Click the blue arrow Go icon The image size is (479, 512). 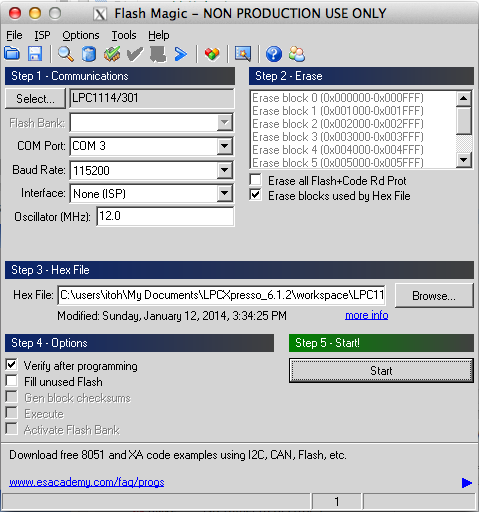point(181,54)
